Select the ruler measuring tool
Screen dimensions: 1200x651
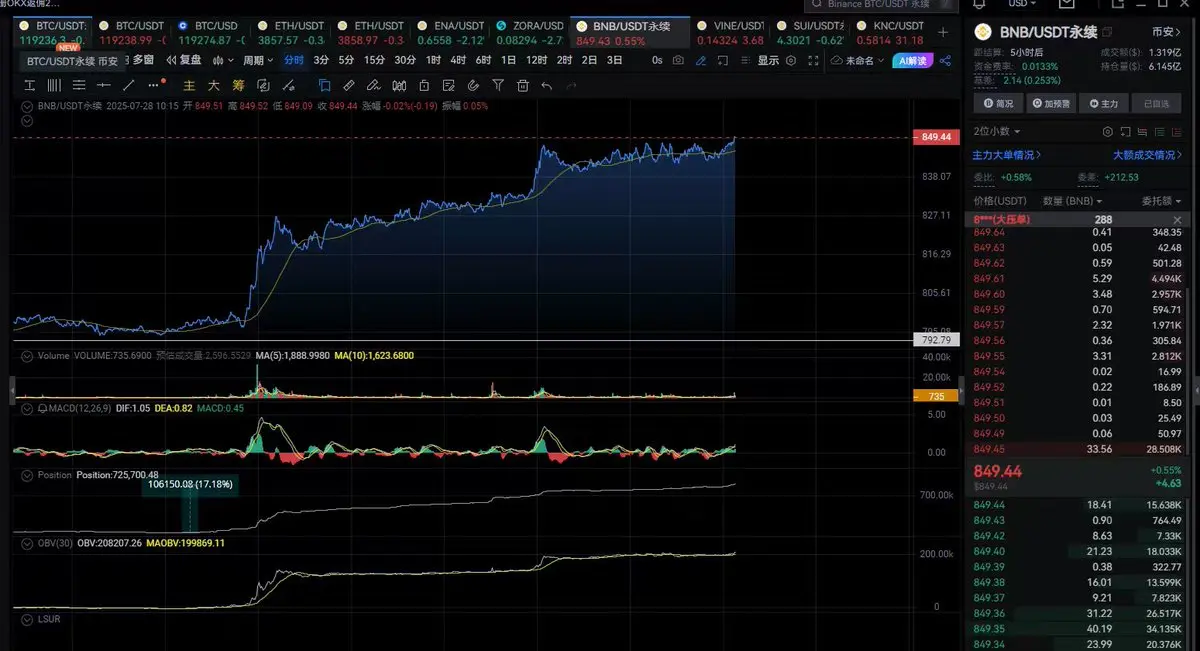[x=349, y=85]
